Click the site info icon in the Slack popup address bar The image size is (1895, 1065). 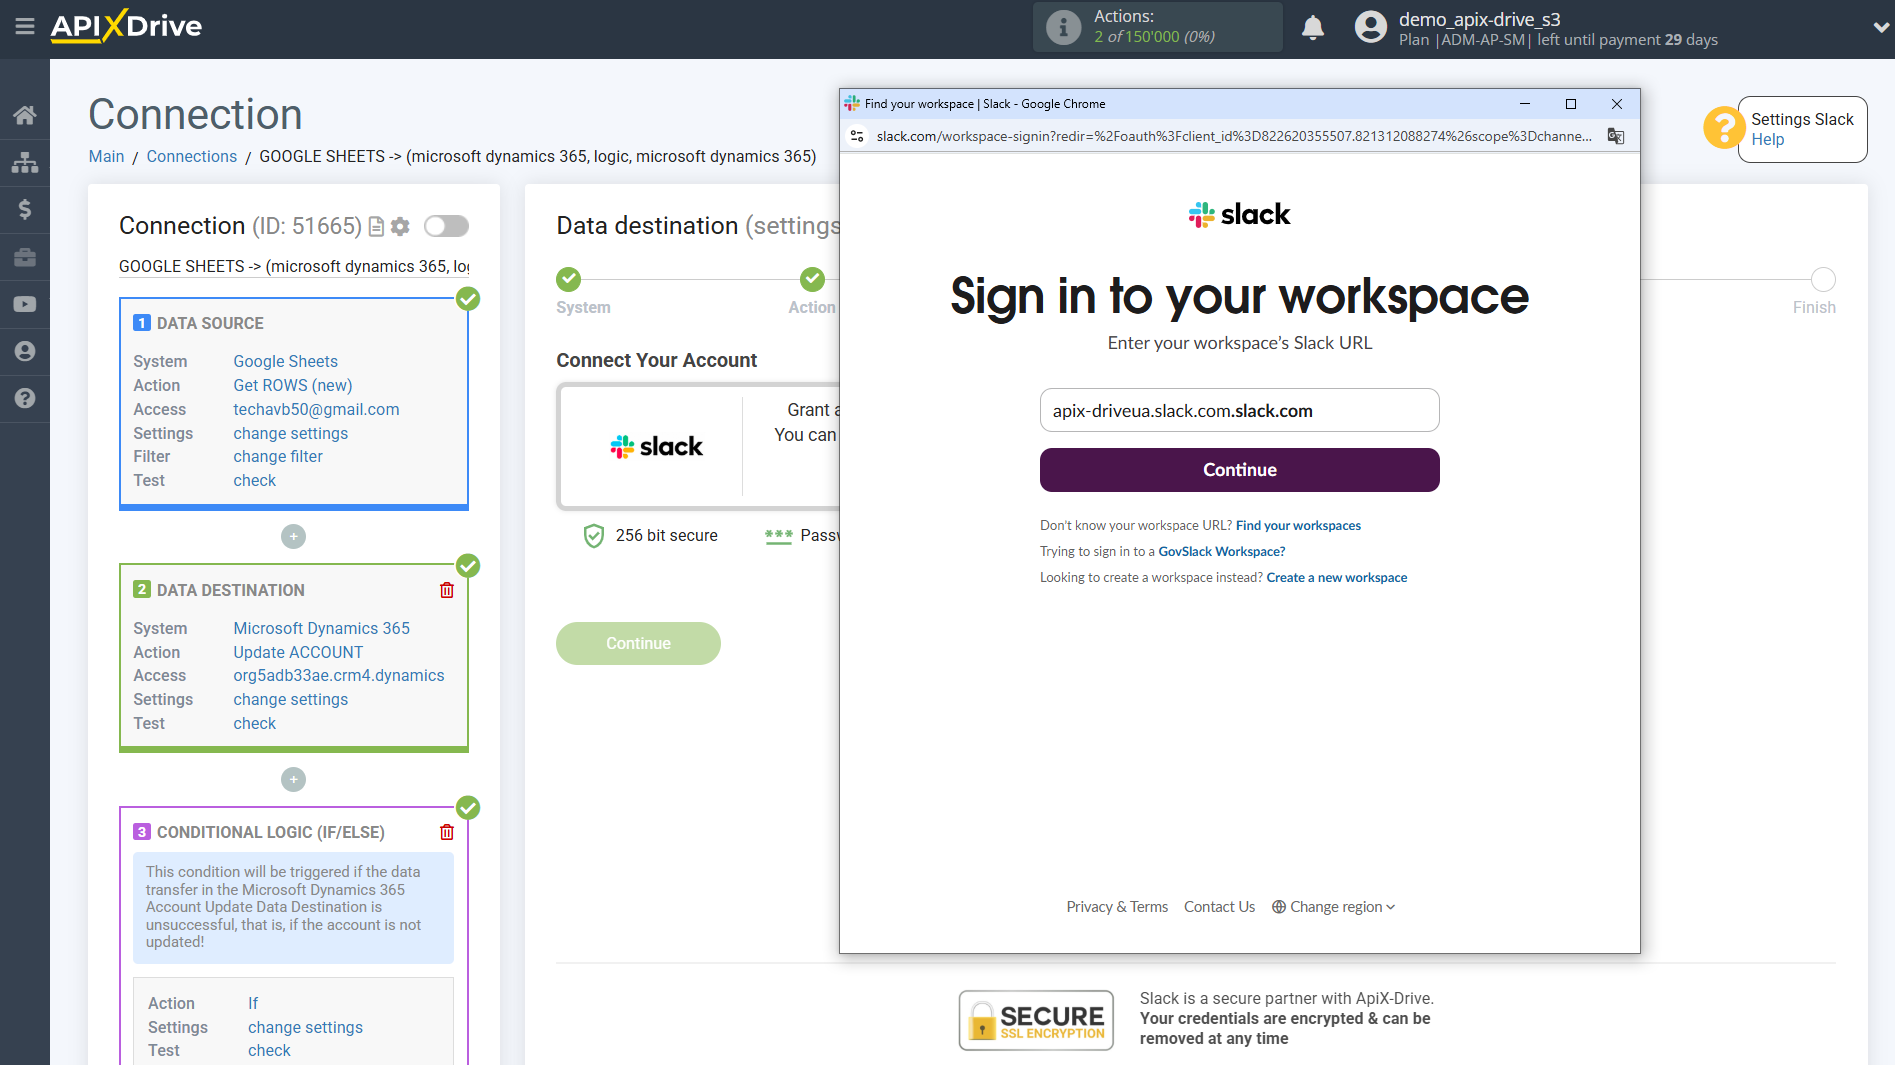click(857, 136)
